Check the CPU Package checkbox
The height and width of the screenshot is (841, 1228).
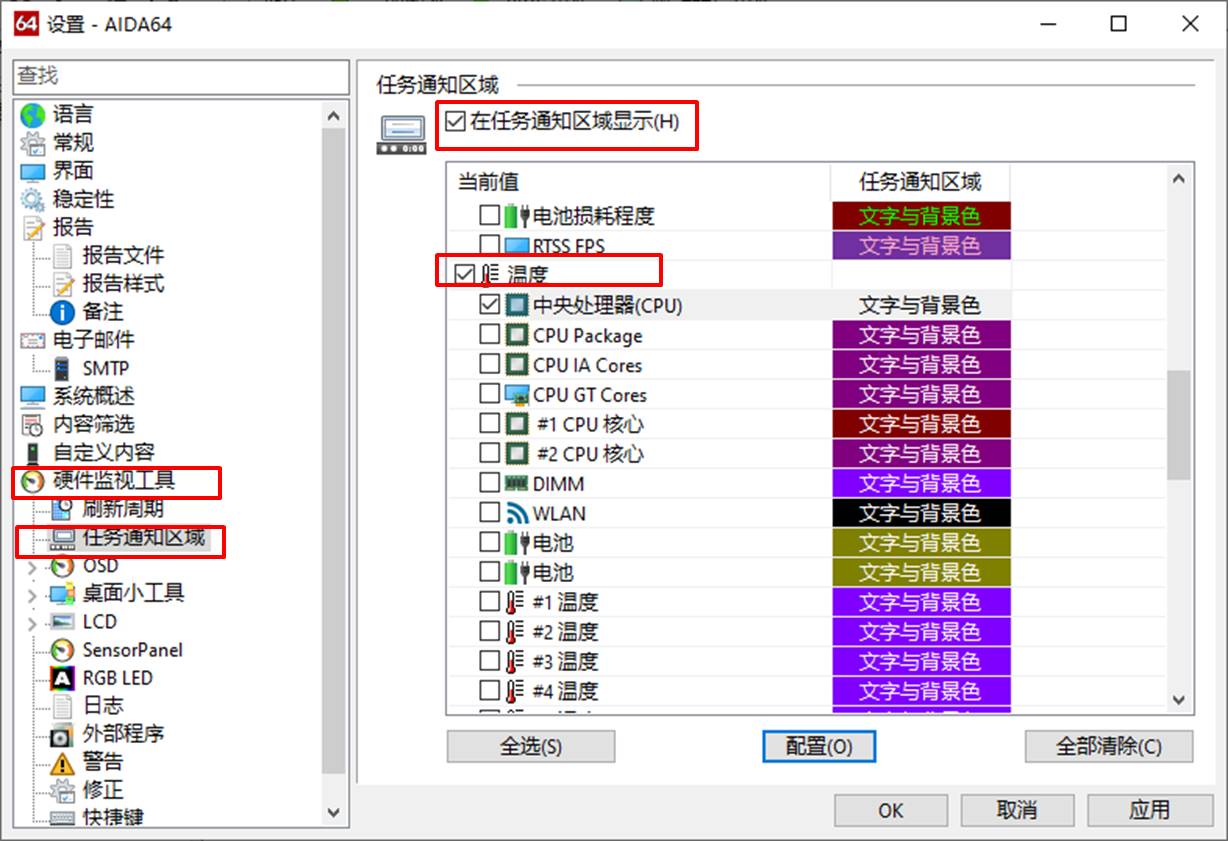click(x=489, y=335)
